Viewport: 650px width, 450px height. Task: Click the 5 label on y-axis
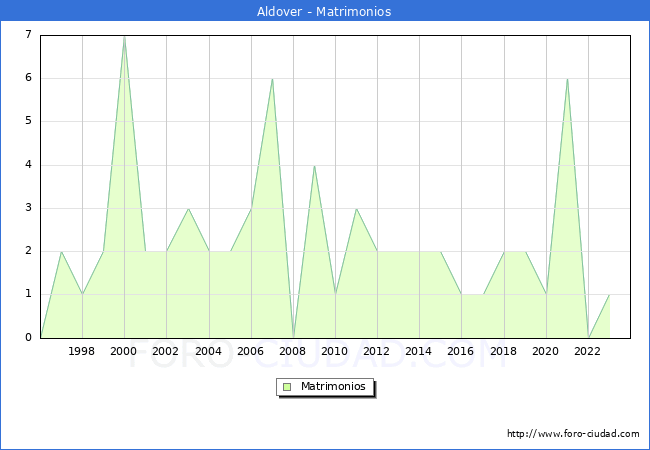tap(28, 121)
